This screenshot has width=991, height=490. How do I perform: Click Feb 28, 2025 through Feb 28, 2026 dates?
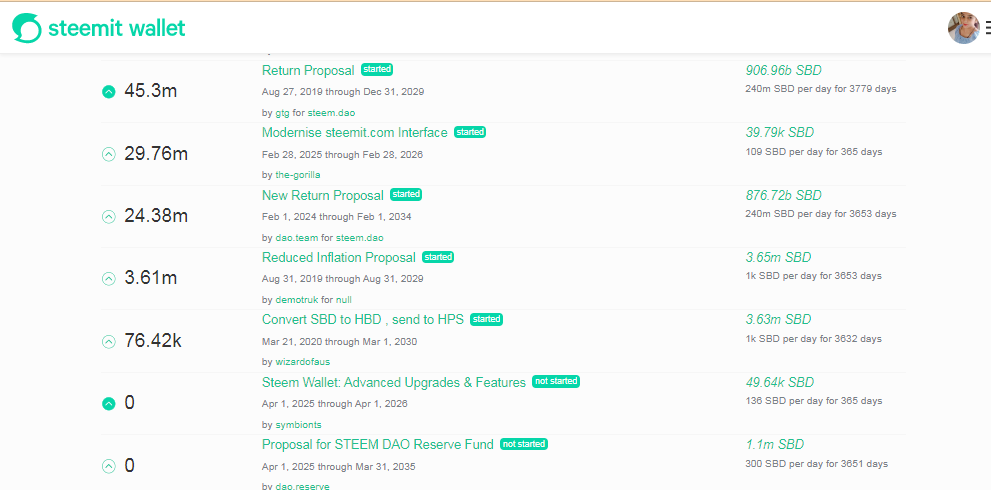click(343, 154)
